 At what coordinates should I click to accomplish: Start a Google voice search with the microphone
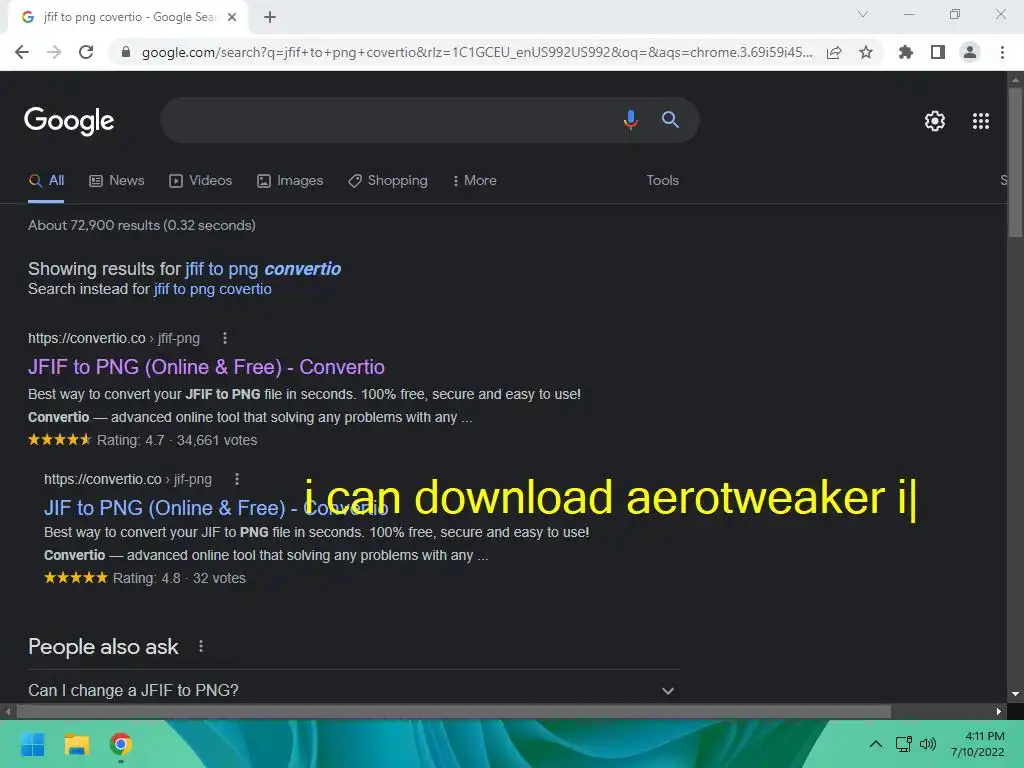pos(630,120)
